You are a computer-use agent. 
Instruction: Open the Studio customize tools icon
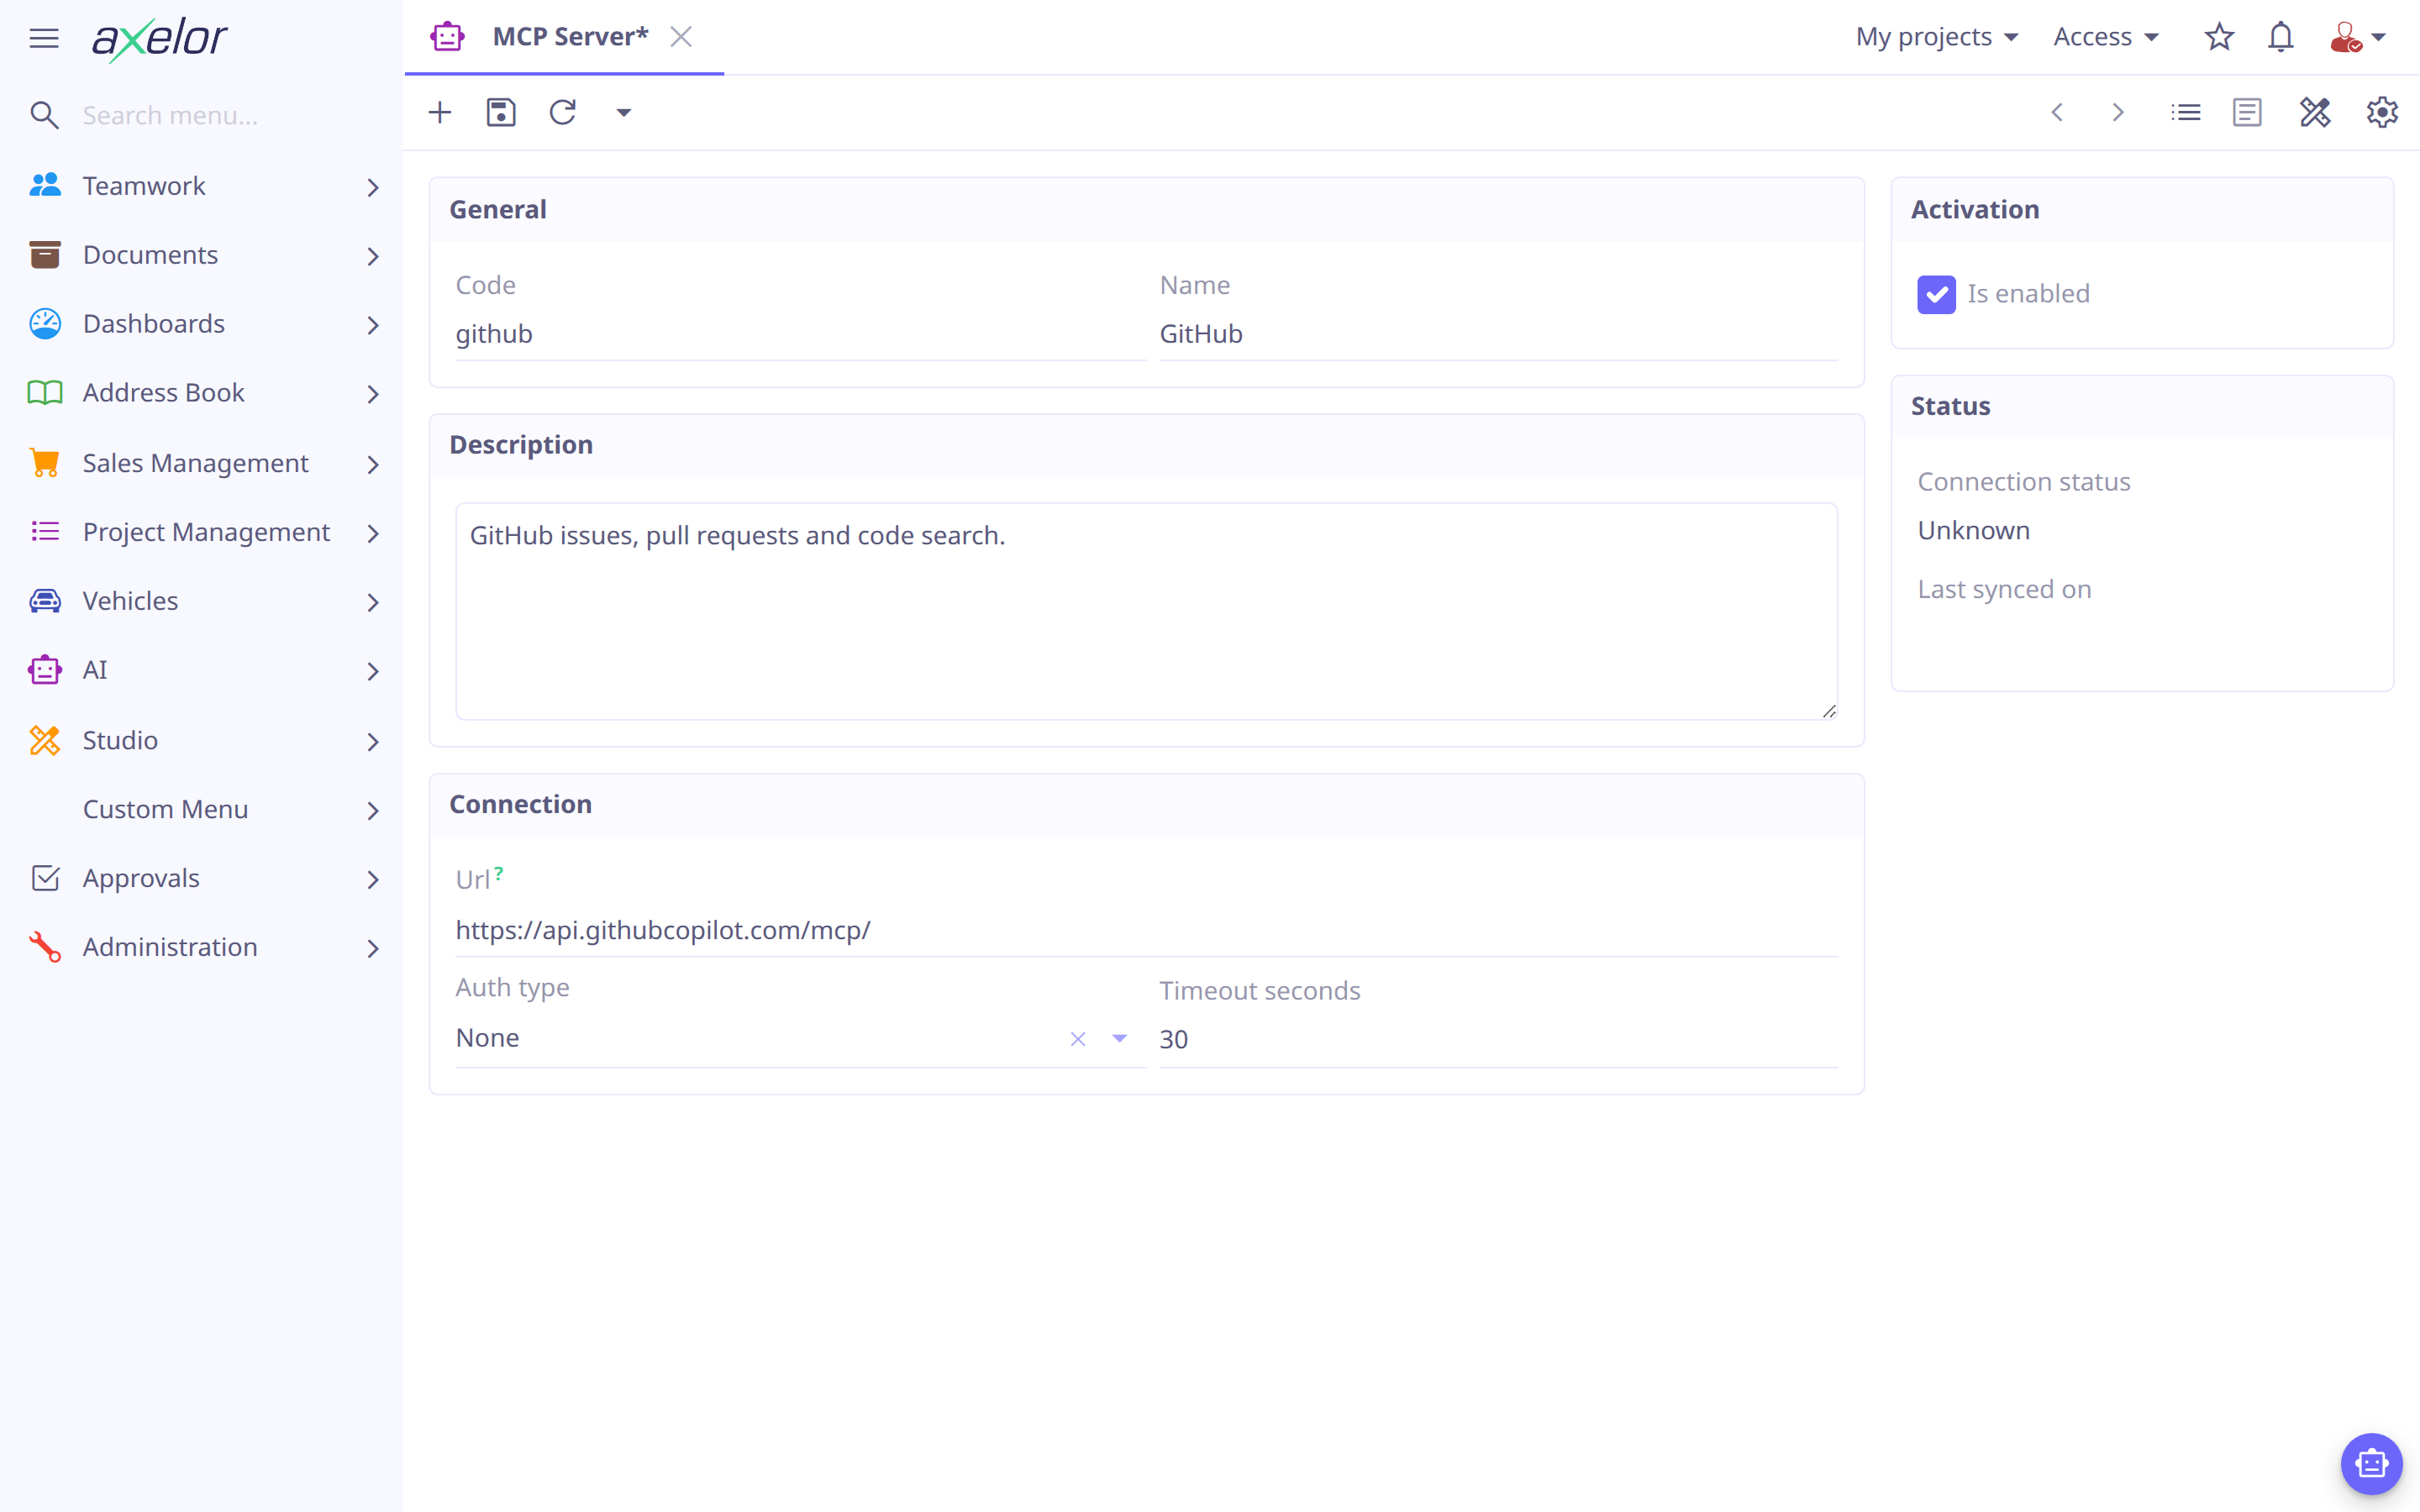(x=2315, y=112)
